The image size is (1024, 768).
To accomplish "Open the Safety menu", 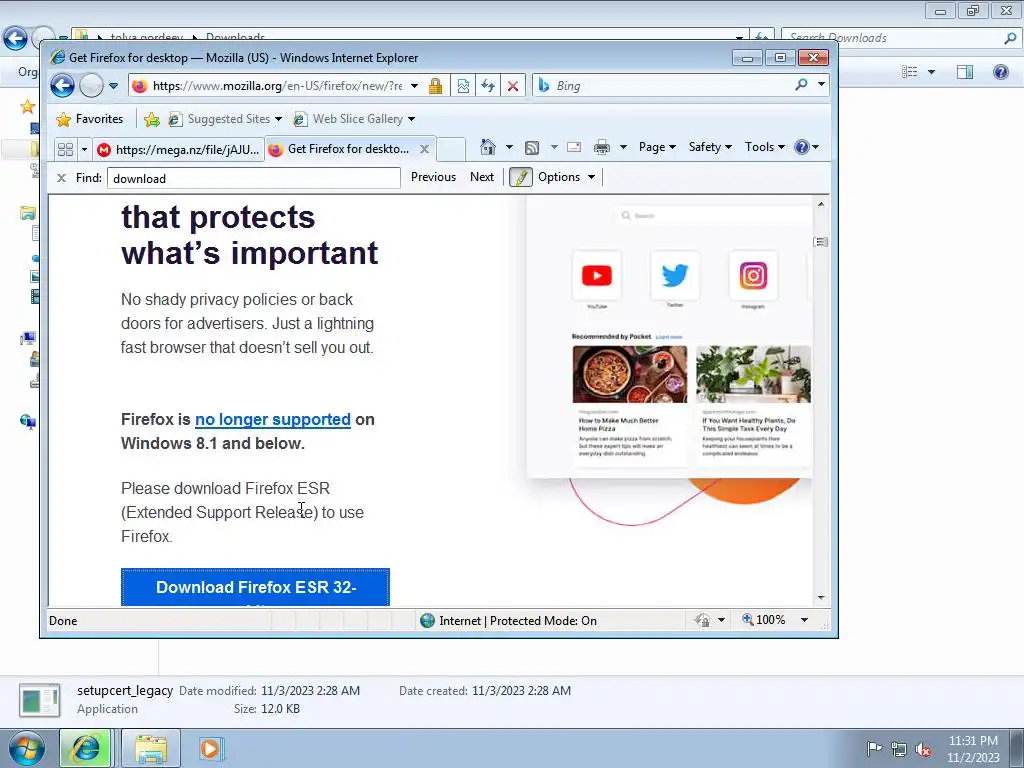I will (x=710, y=147).
